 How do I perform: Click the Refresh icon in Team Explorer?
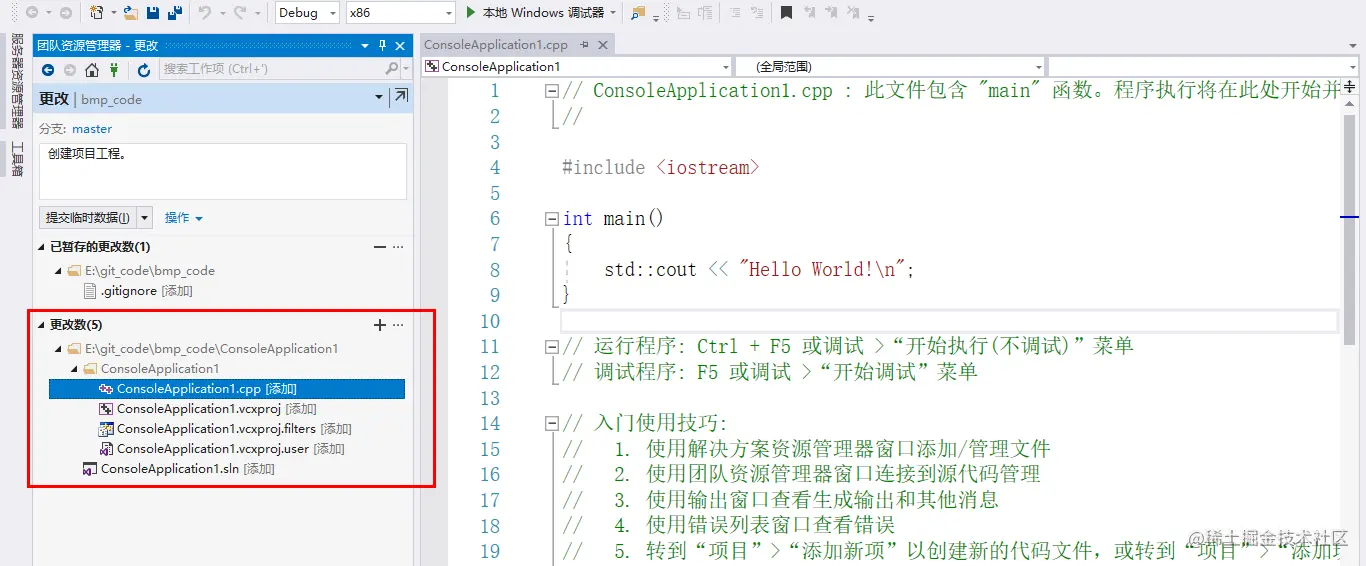coord(144,70)
